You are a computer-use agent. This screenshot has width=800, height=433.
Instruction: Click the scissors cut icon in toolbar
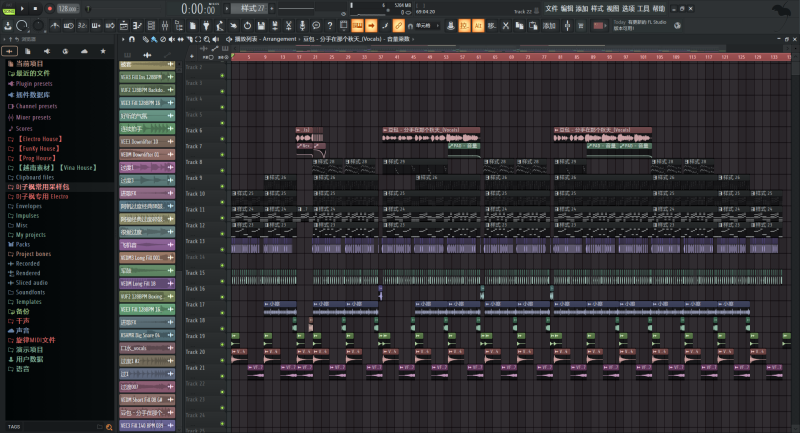pos(505,25)
